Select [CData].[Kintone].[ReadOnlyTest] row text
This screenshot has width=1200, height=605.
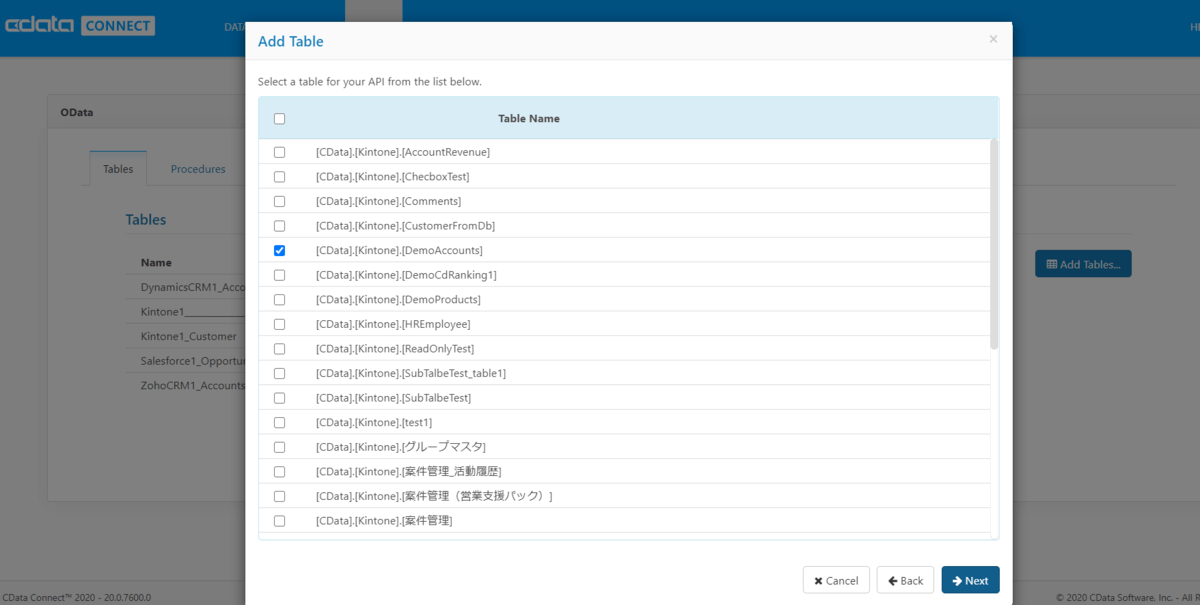click(395, 348)
